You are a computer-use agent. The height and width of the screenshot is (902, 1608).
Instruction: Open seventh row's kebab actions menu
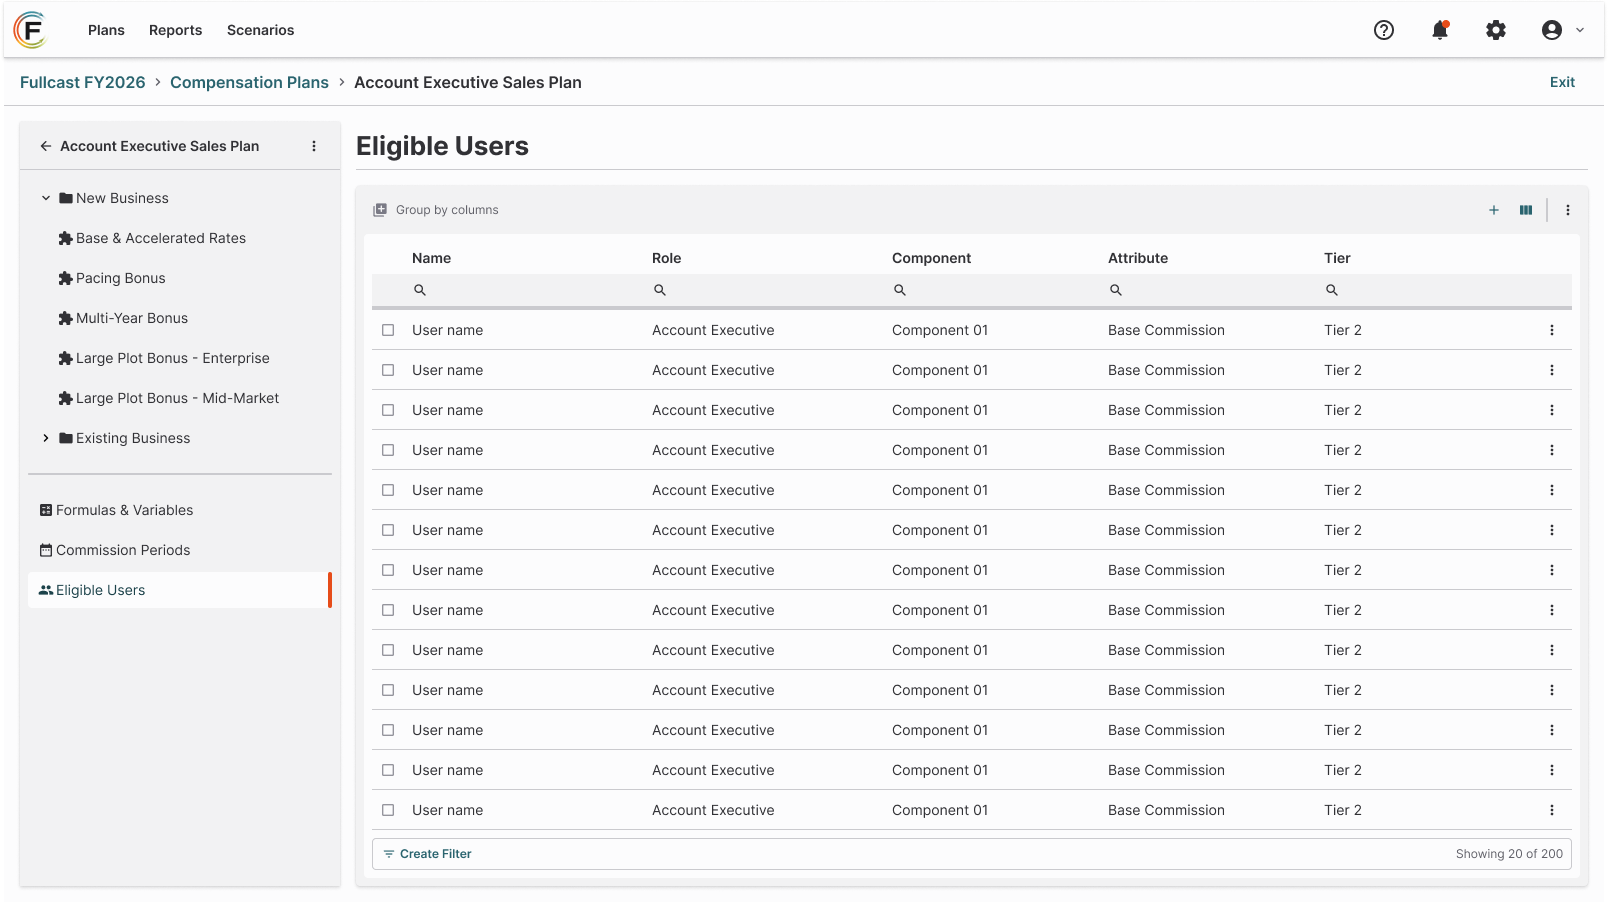tap(1552, 570)
